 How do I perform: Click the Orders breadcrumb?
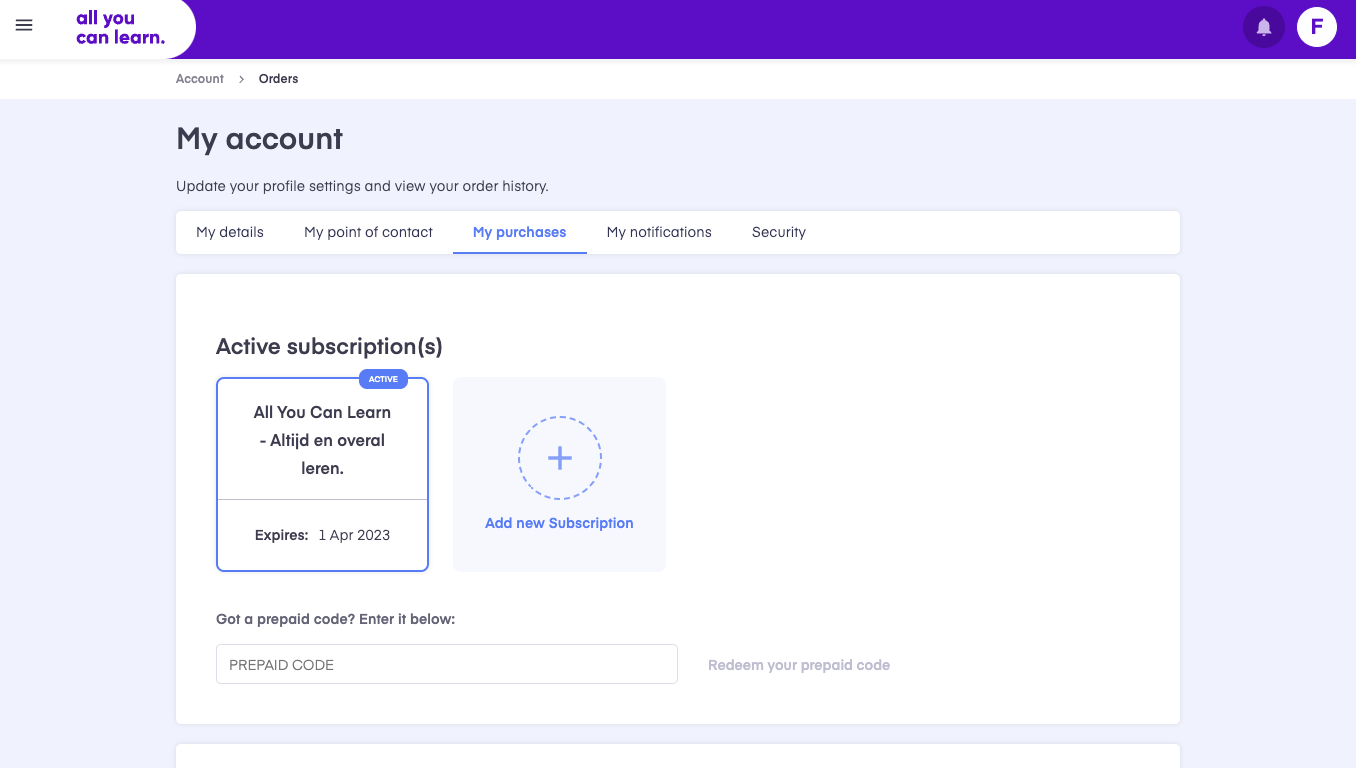[x=278, y=79]
